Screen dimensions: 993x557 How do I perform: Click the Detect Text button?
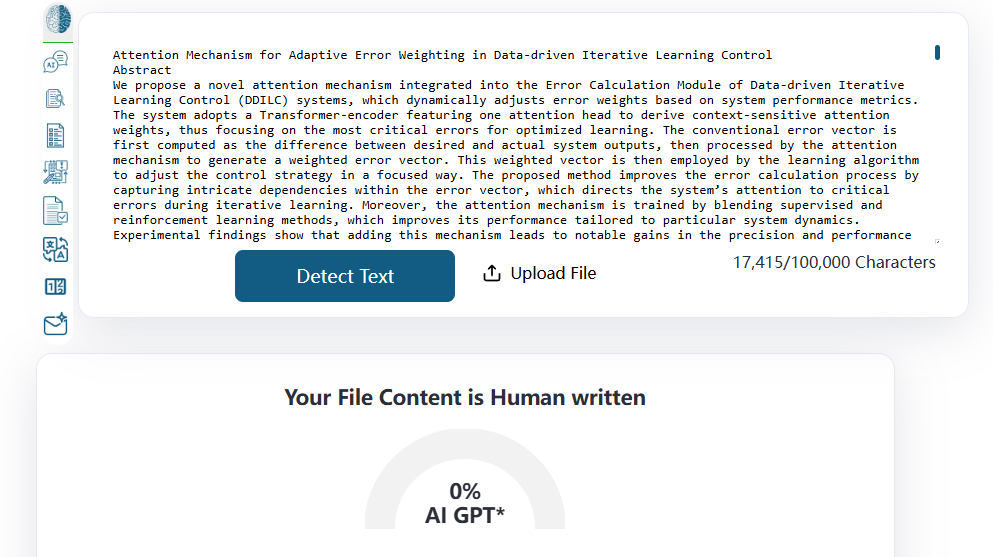[x=345, y=276]
